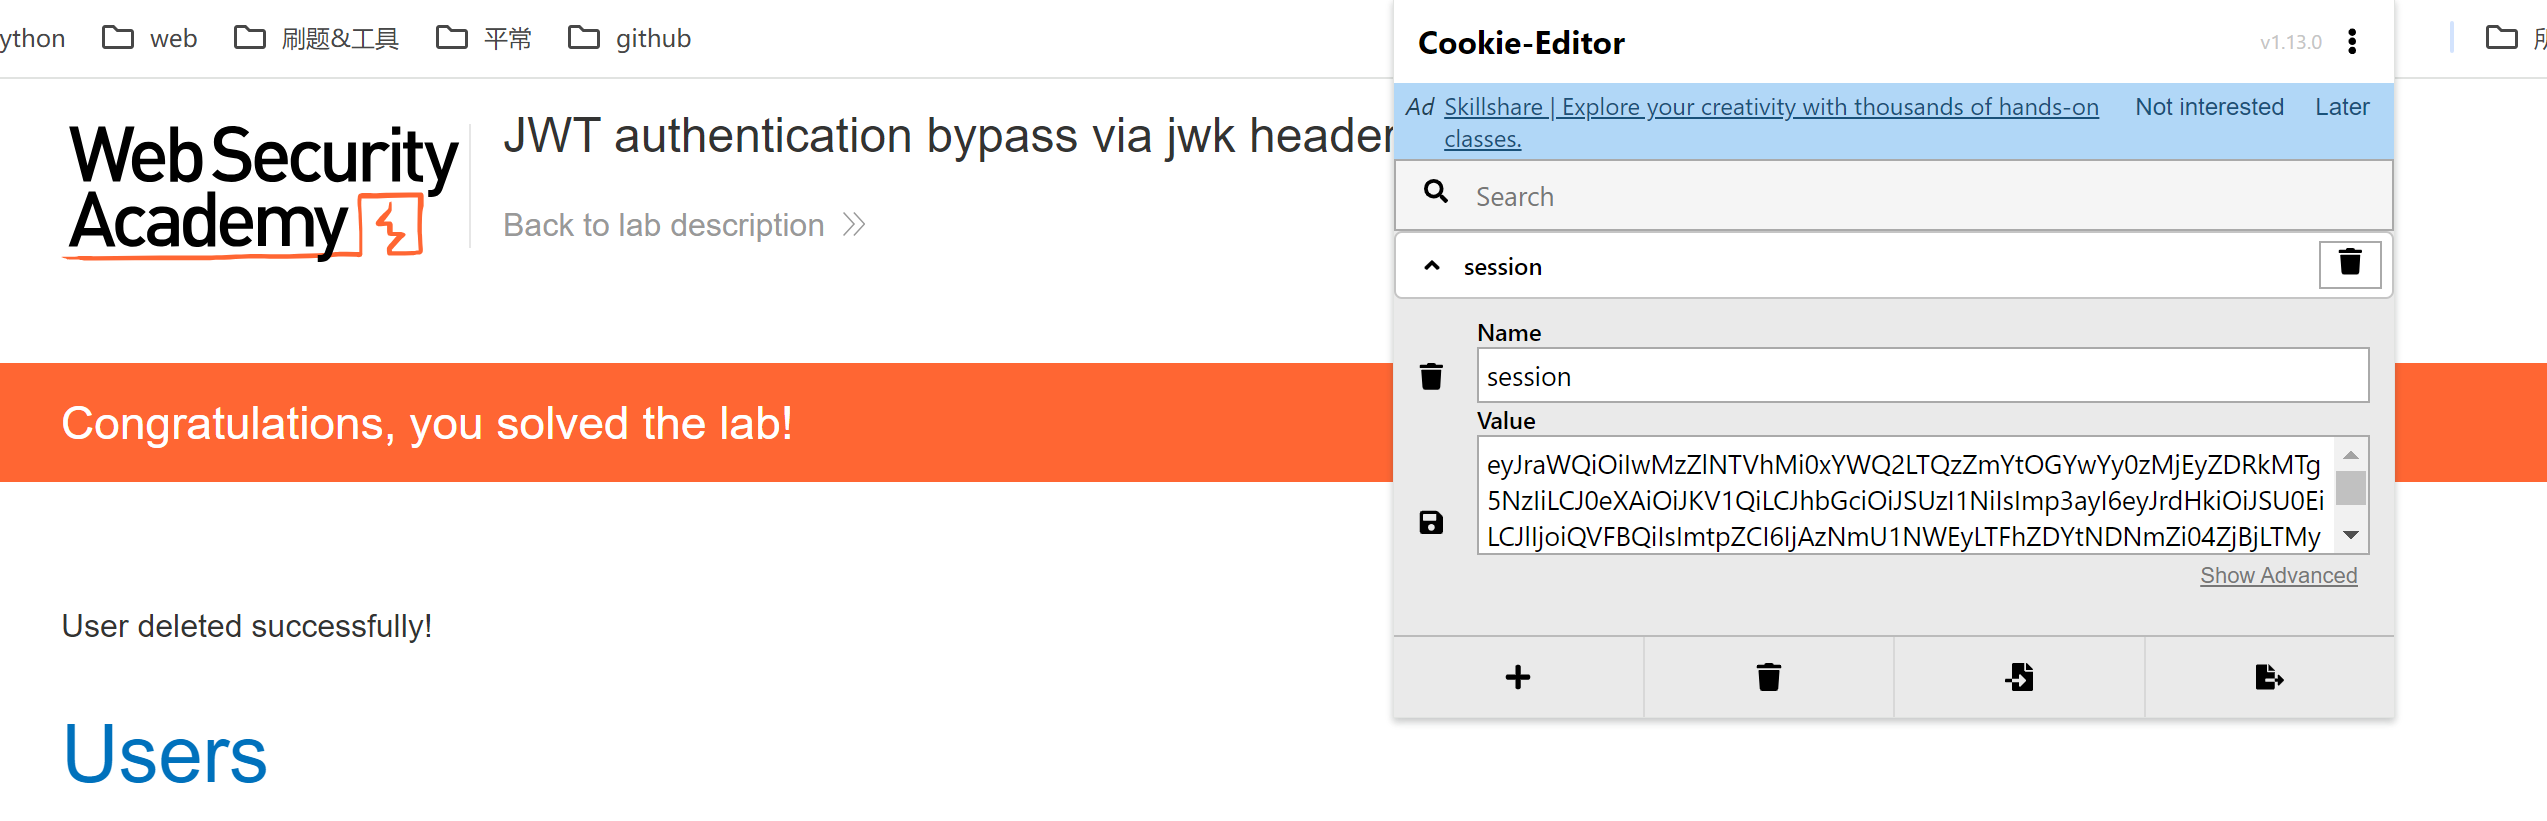Import cookies using the import icon
2547x821 pixels.
[x=2019, y=677]
